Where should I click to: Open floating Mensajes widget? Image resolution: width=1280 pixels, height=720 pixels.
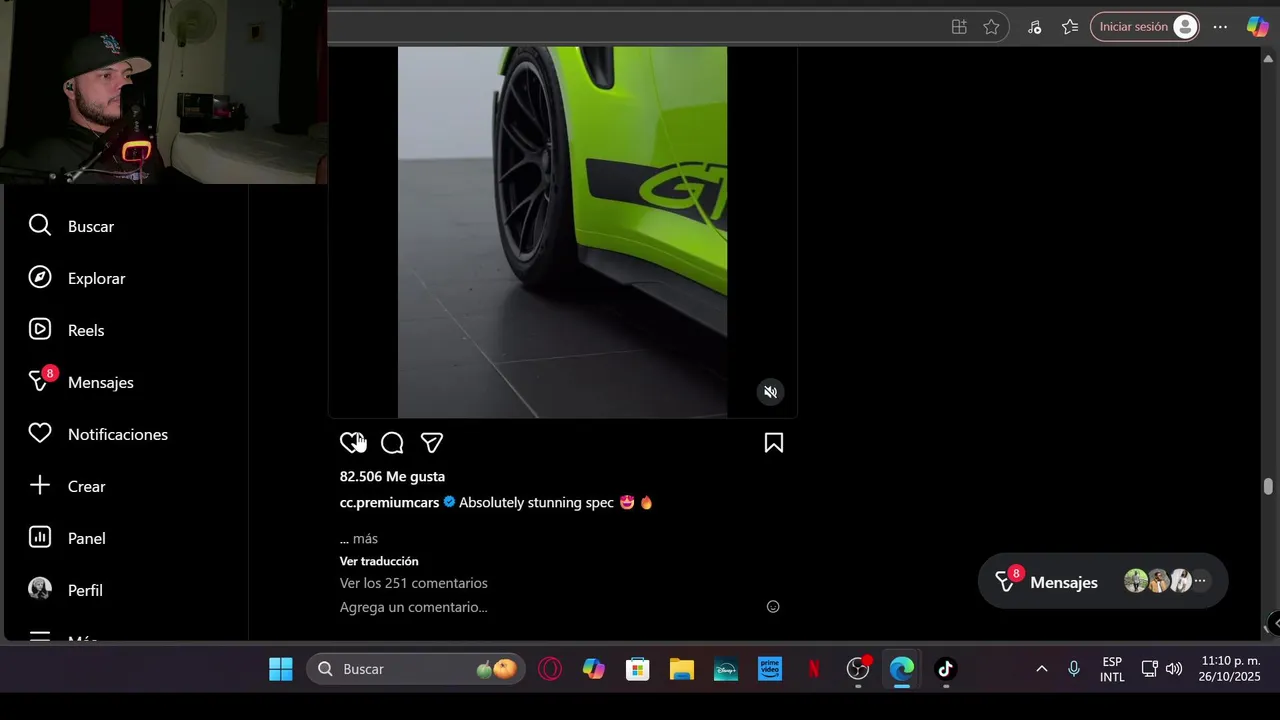tap(1102, 581)
